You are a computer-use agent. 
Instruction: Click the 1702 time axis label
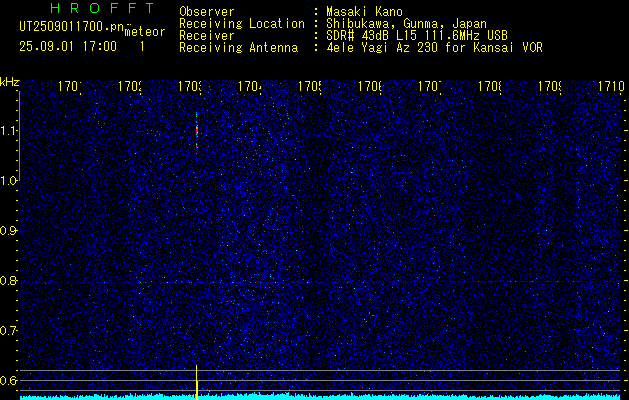pos(130,86)
